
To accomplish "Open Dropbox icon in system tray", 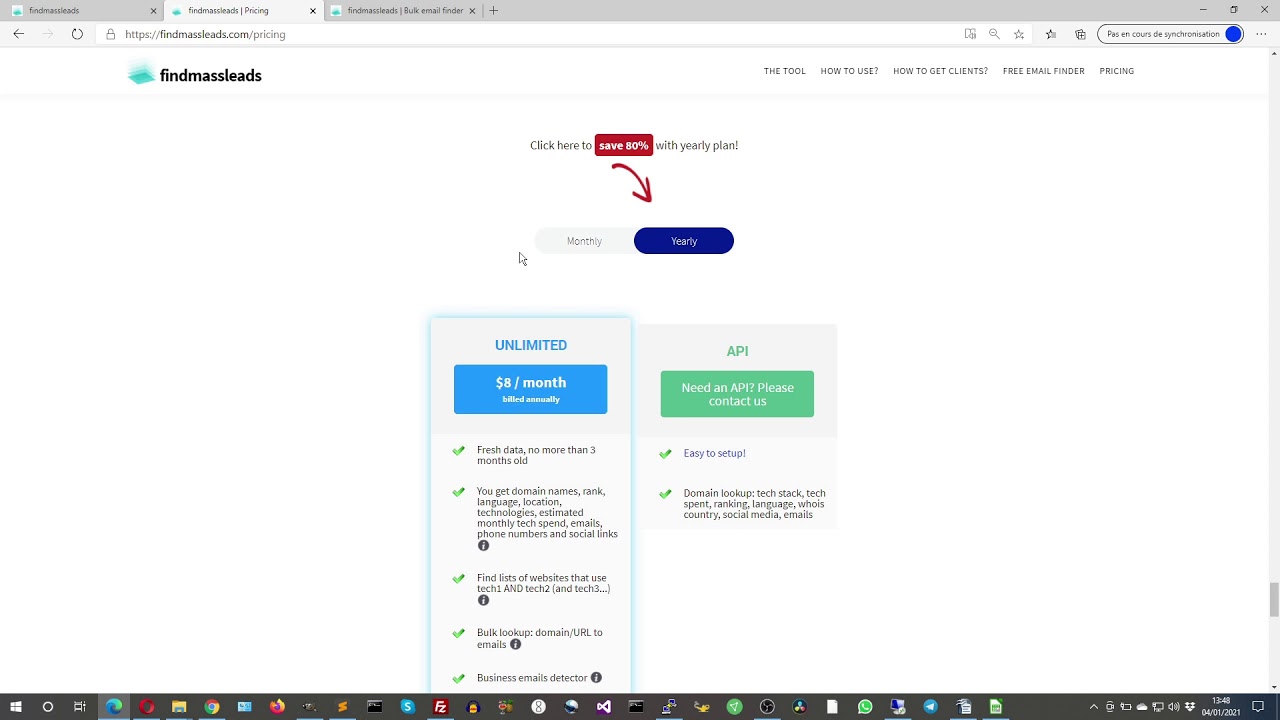I will click(1190, 707).
